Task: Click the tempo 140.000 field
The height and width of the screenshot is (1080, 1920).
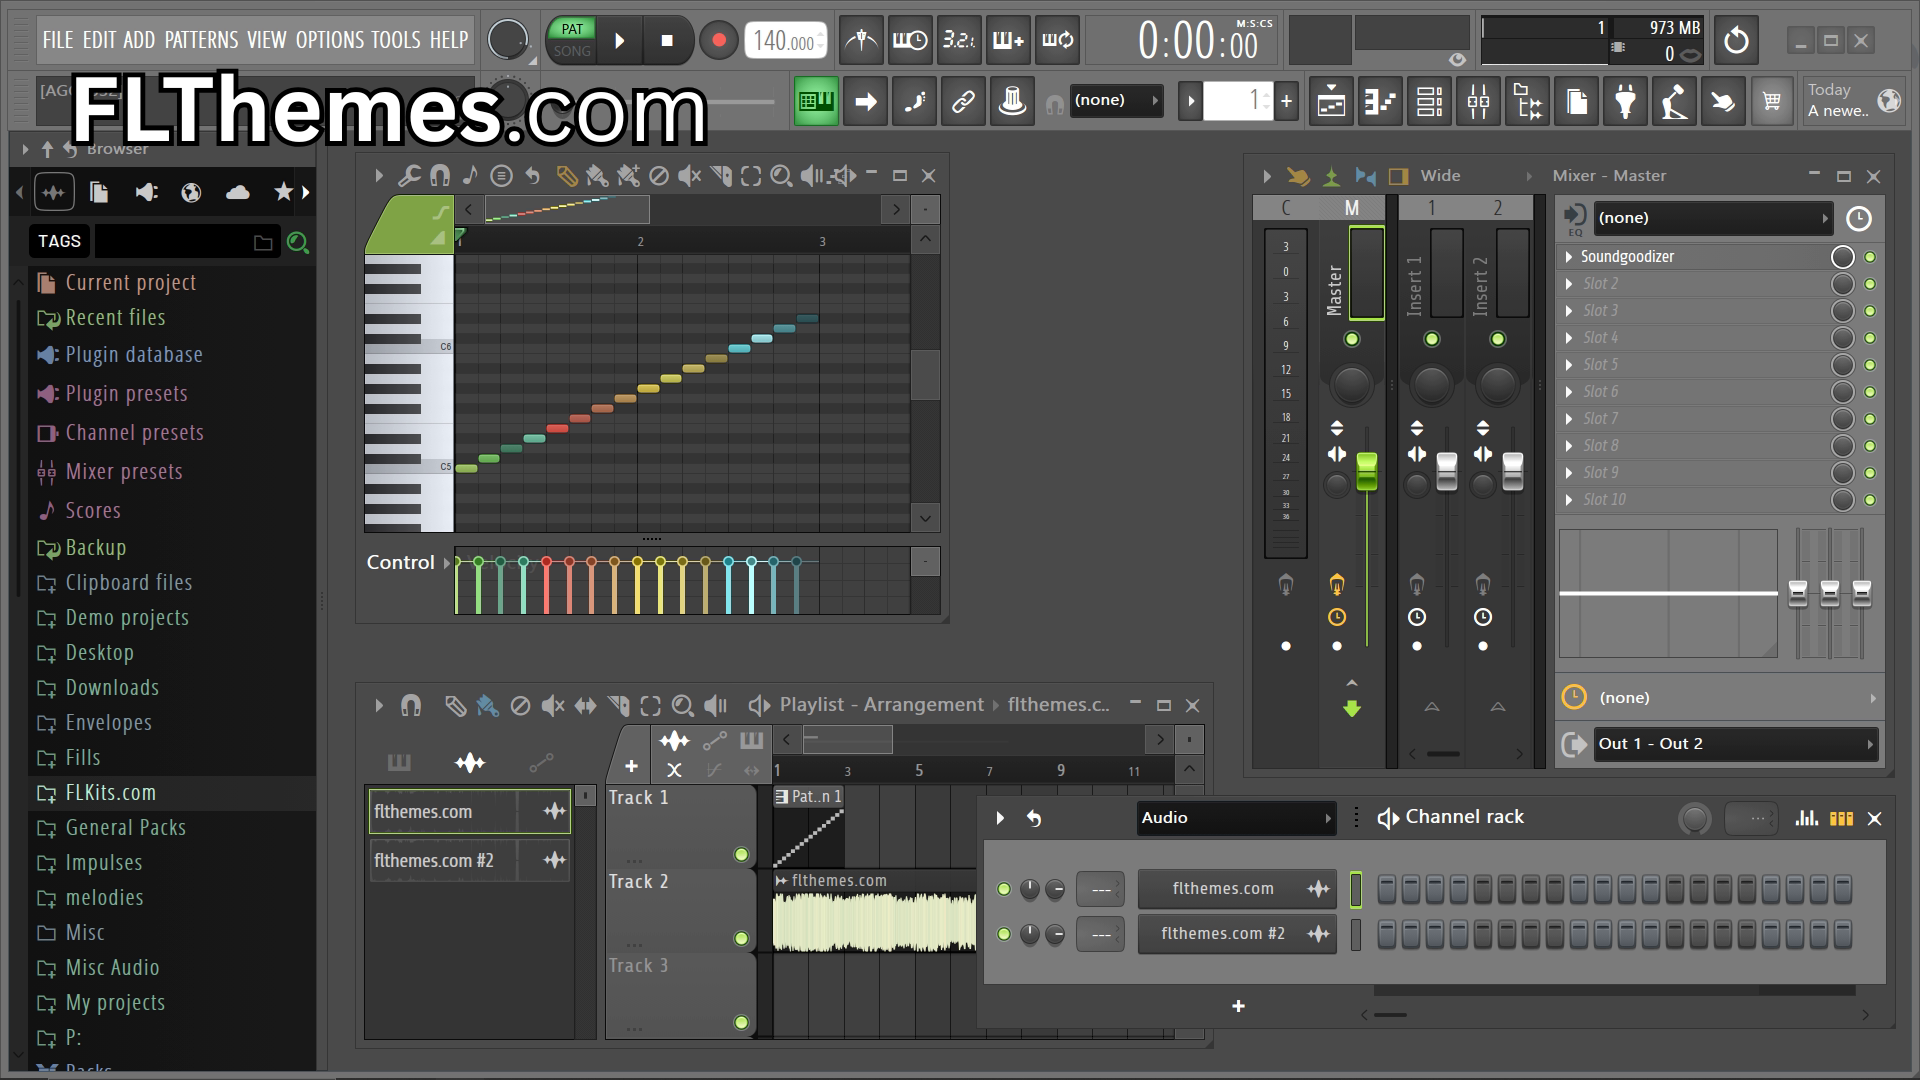Action: click(786, 41)
